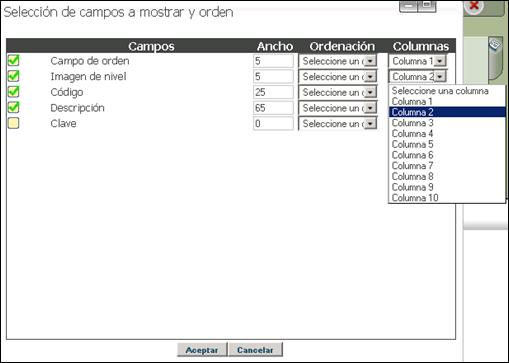Screen dimensions: 509x363
Task: Enable the Clave field checkbox
Action: coord(14,123)
